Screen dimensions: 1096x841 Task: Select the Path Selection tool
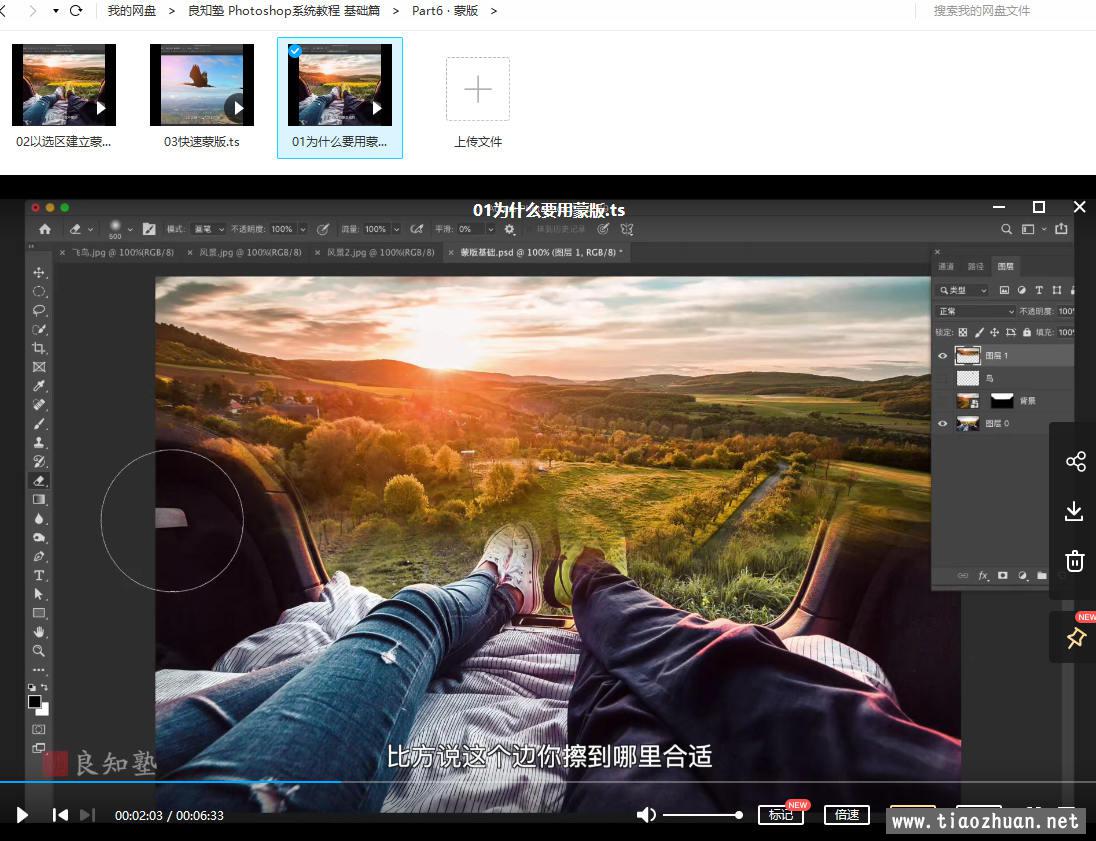tap(39, 594)
